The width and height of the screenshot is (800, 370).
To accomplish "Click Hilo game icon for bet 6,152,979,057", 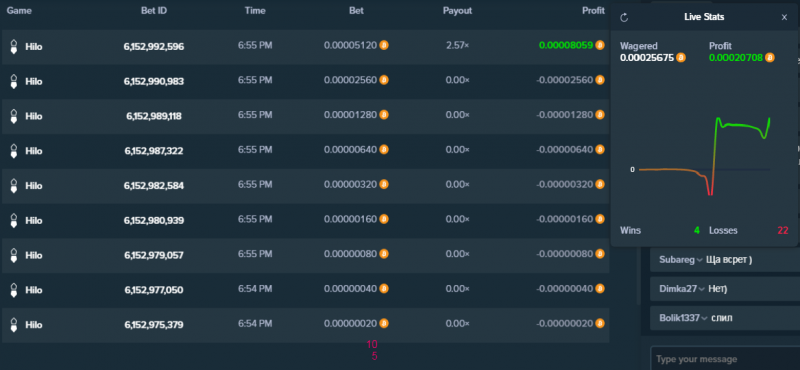I will pyautogui.click(x=14, y=255).
